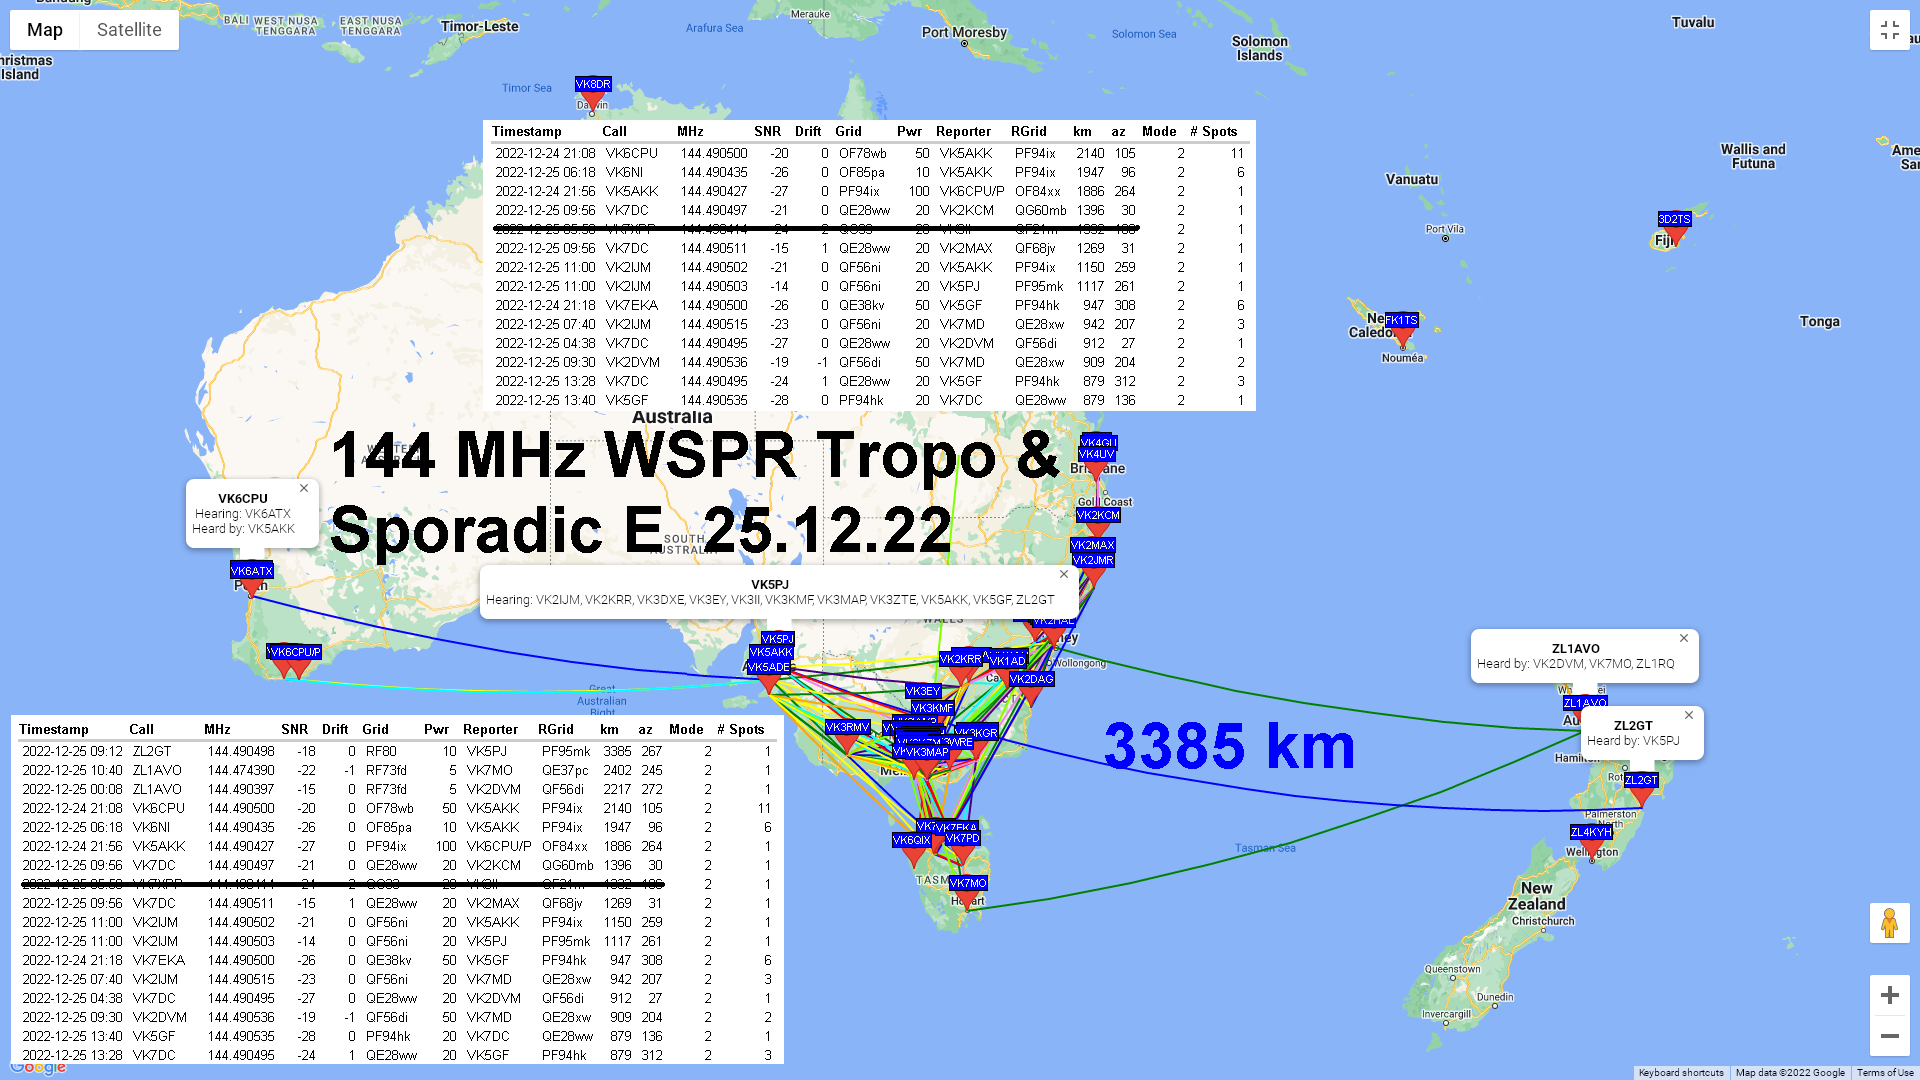Close the VK6CPU info popup

tap(304, 488)
